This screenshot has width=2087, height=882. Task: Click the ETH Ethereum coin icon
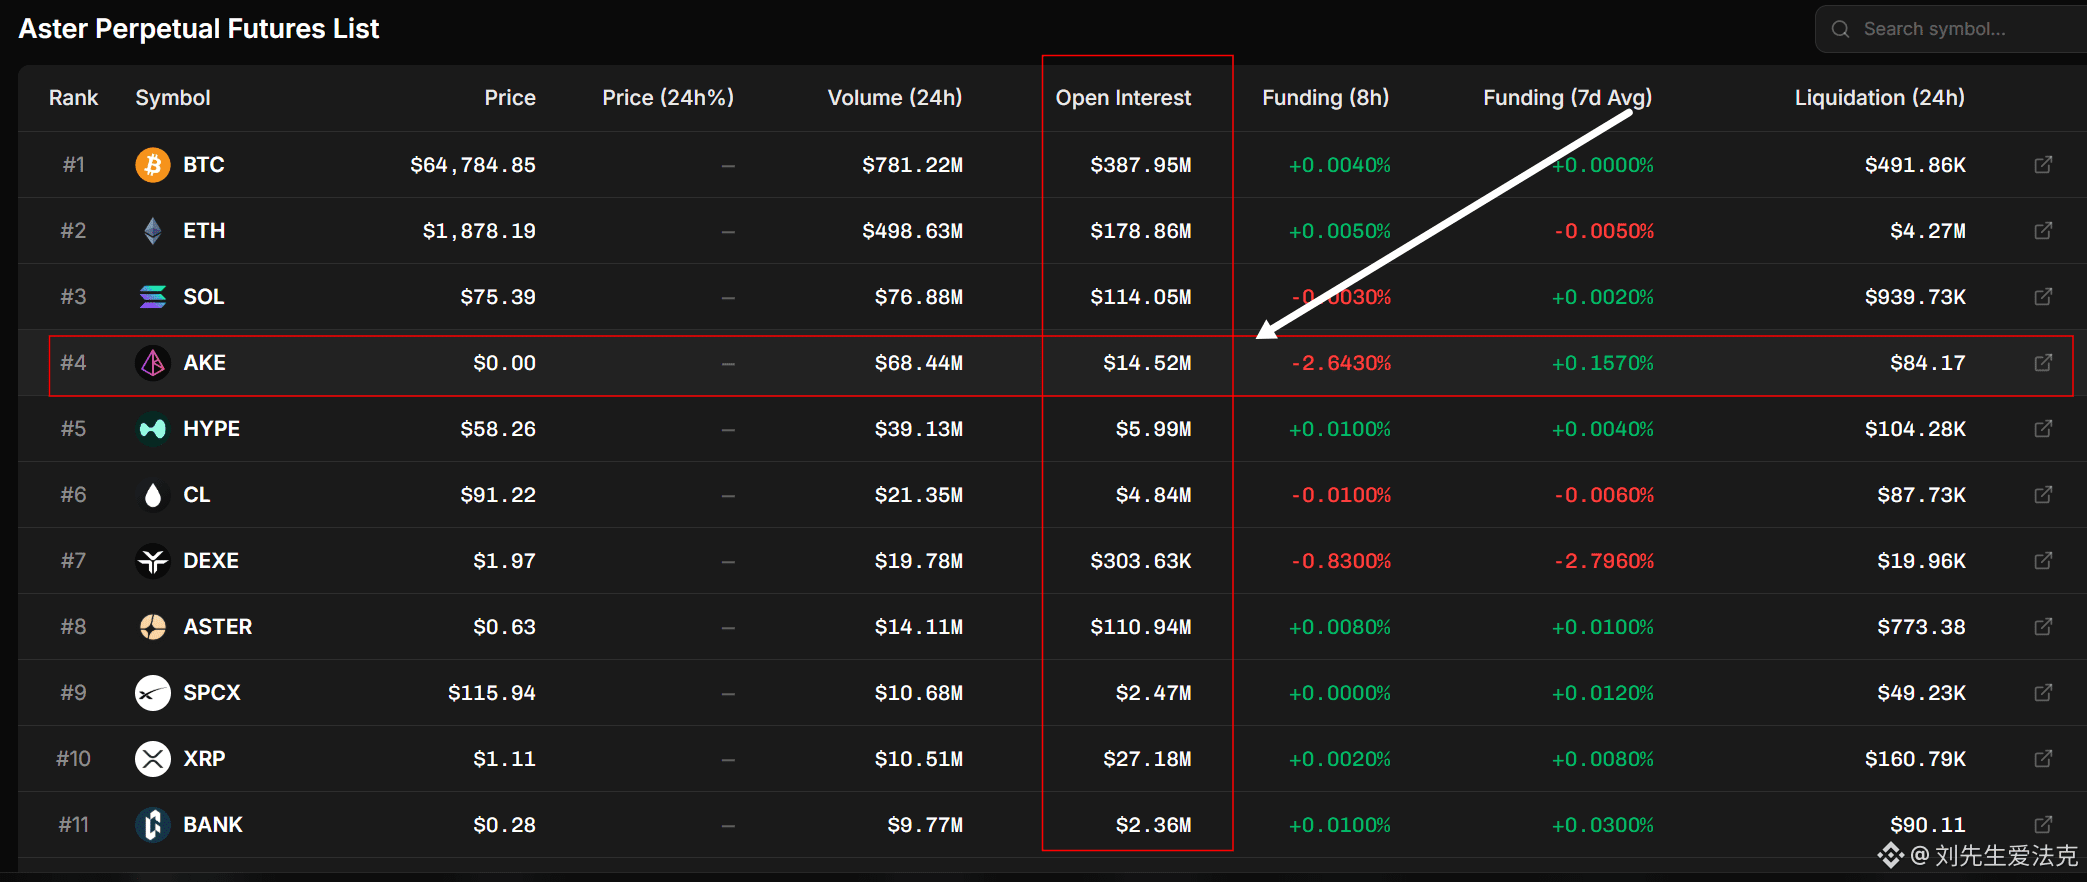[152, 230]
